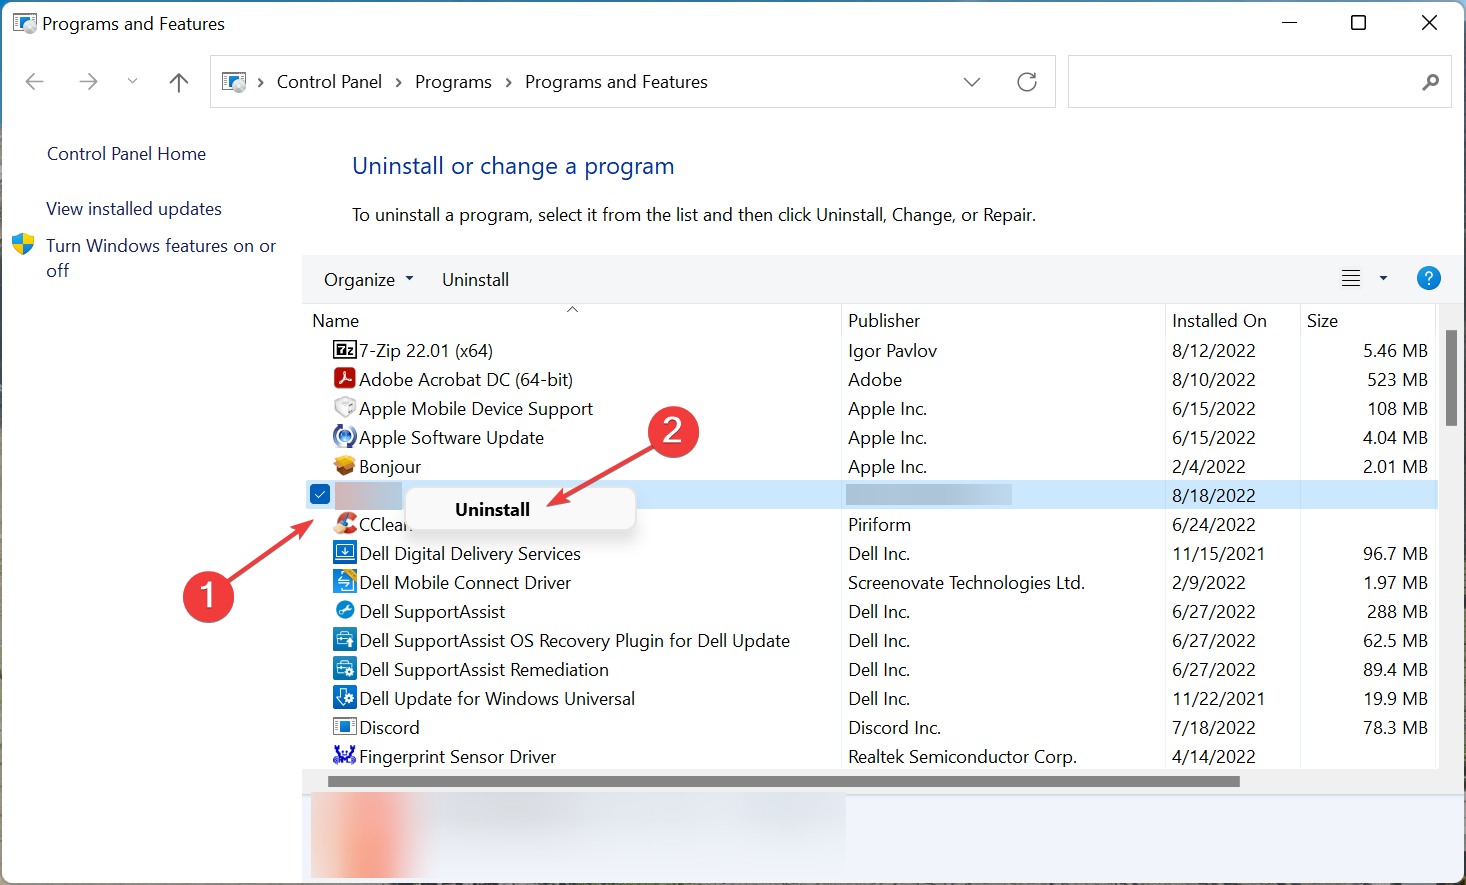
Task: Click the Programs and Features title bar icon
Action: pyautogui.click(x=25, y=23)
